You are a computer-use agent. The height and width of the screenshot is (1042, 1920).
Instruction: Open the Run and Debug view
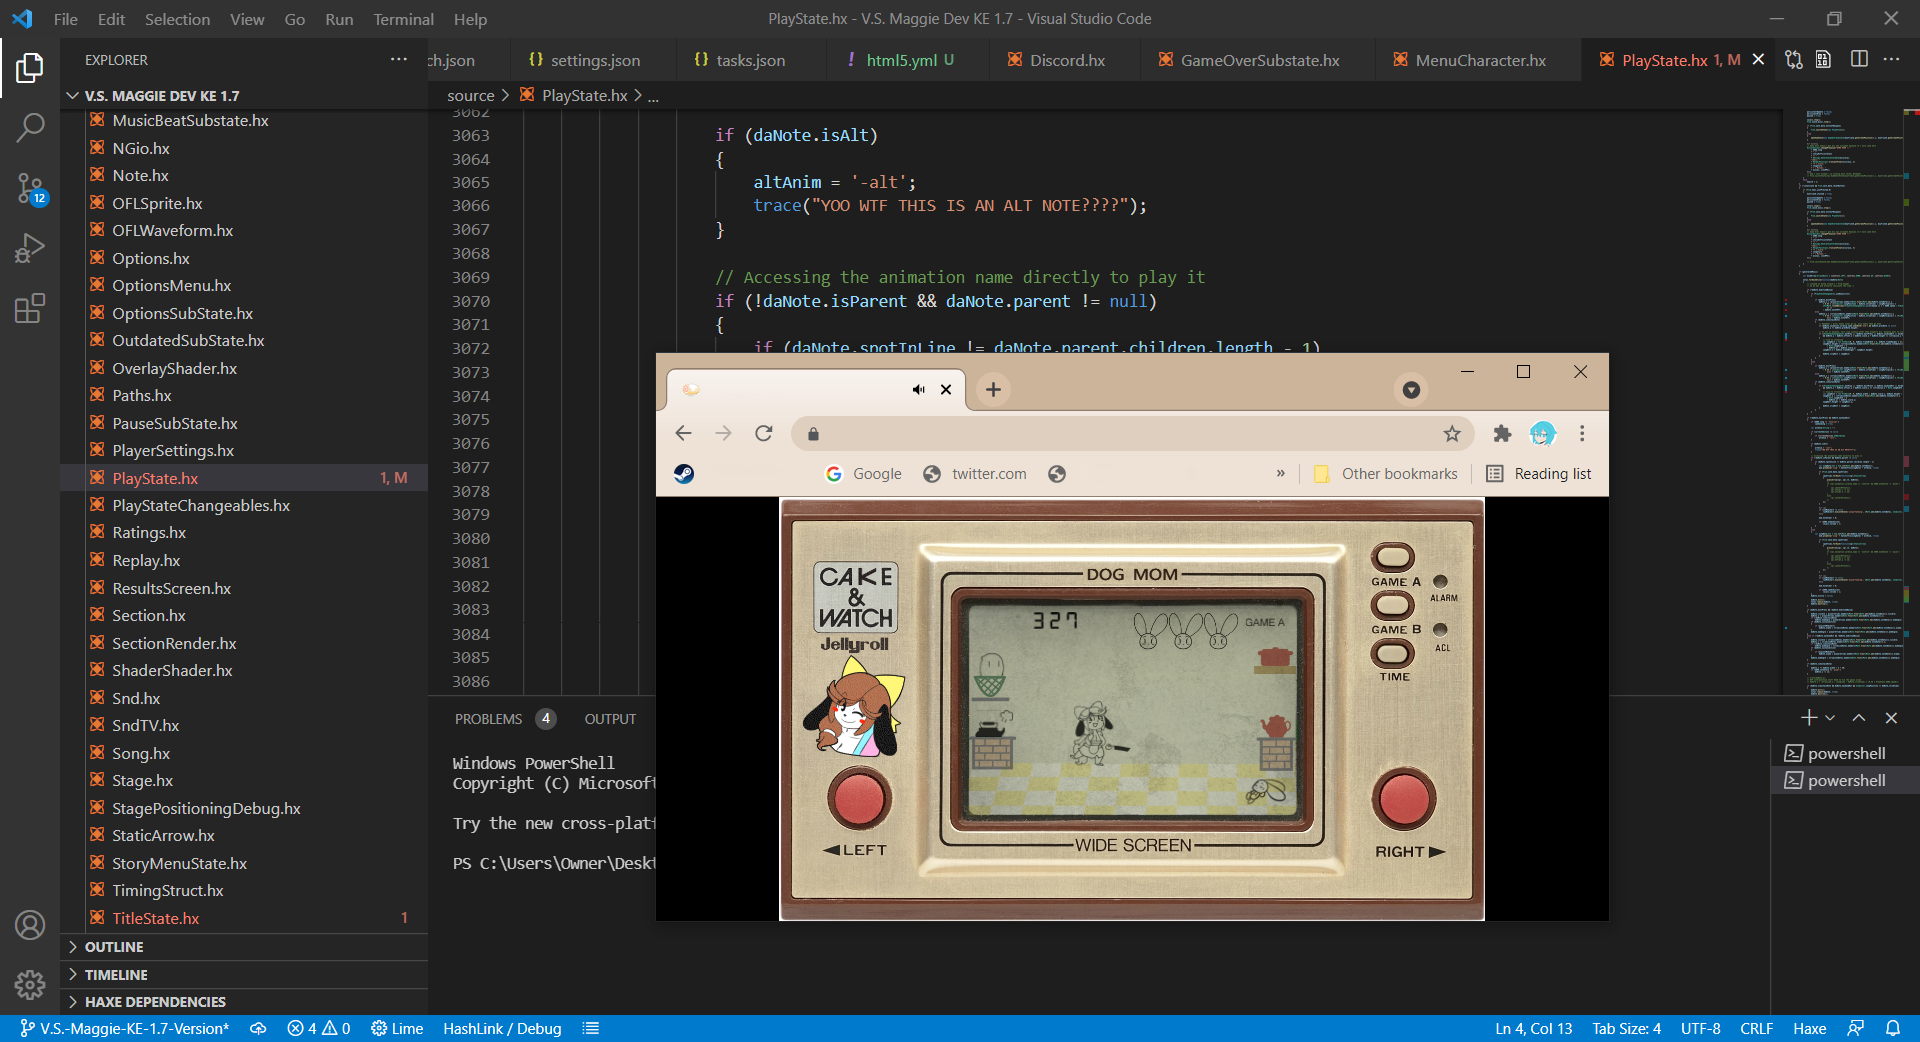[x=30, y=248]
